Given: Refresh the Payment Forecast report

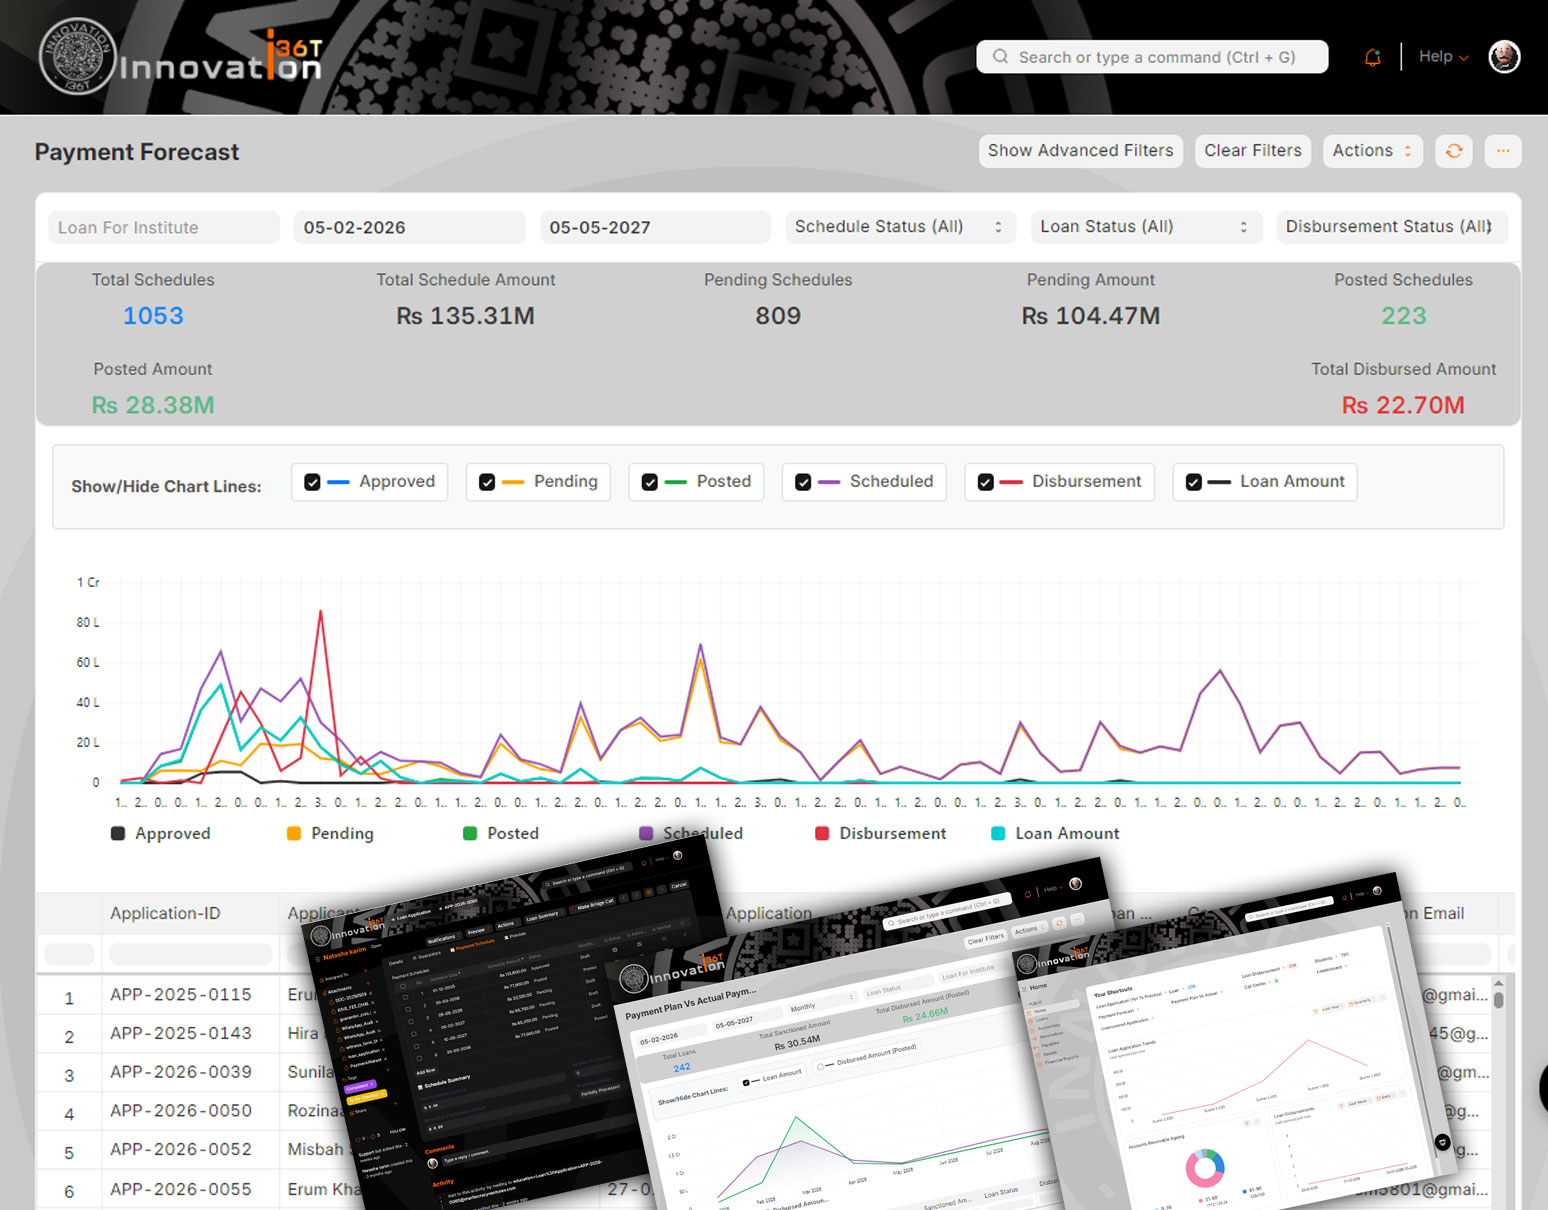Looking at the screenshot, I should point(1454,151).
